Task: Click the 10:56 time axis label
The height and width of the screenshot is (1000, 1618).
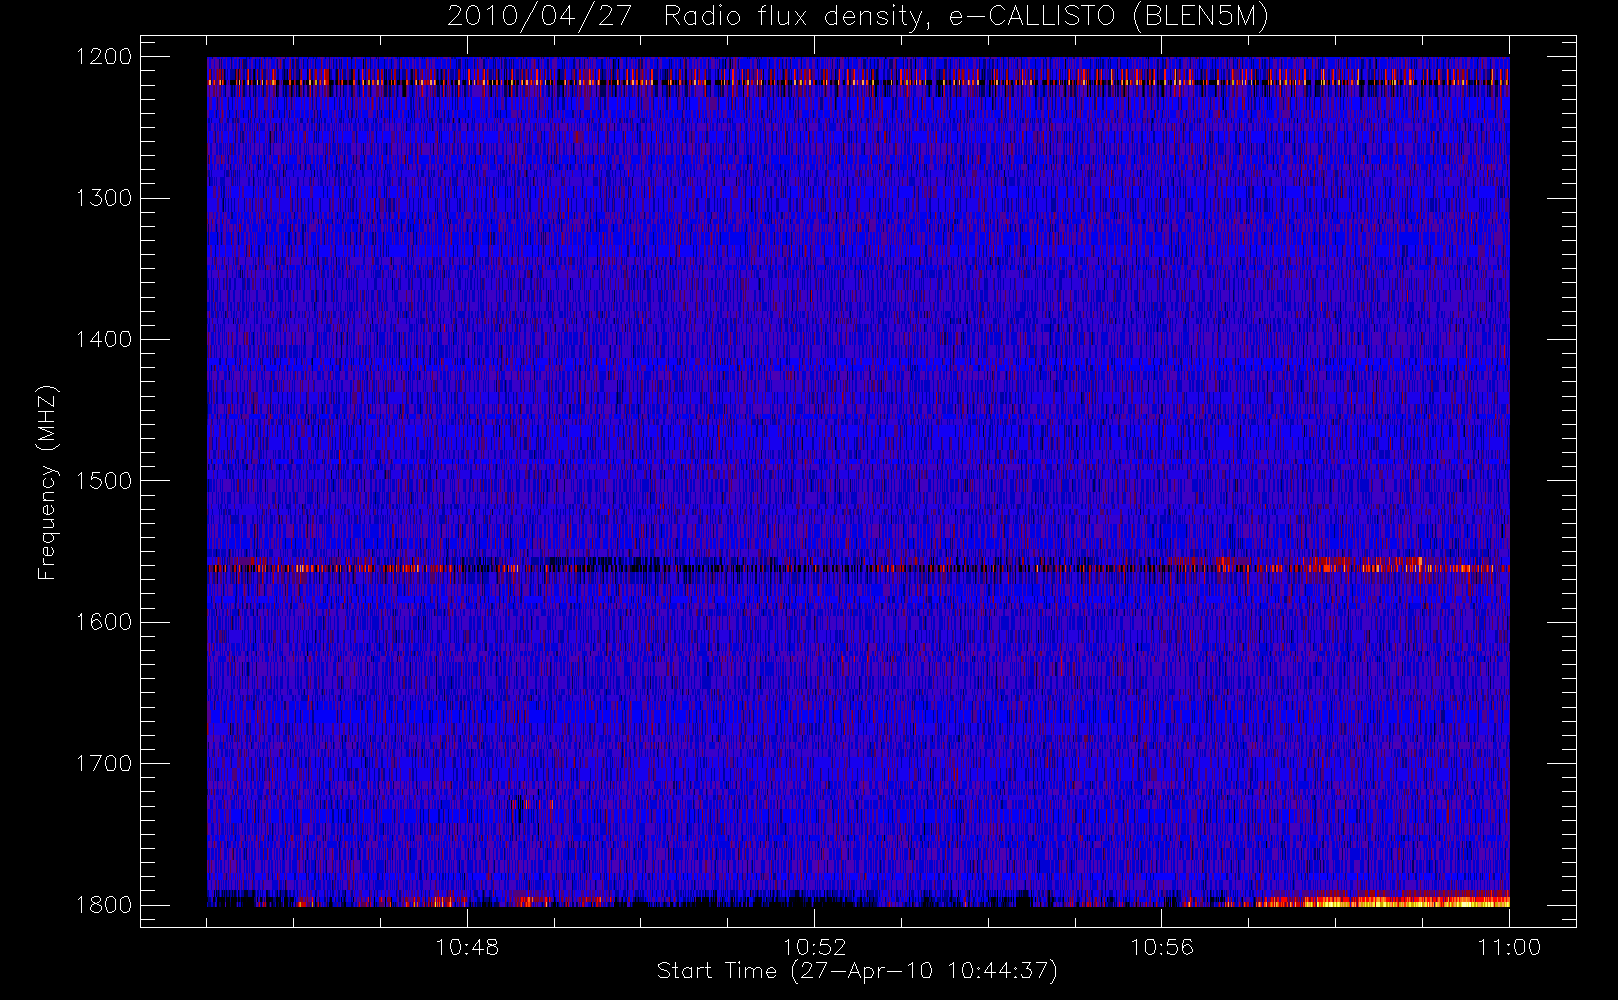Action: tap(1162, 947)
